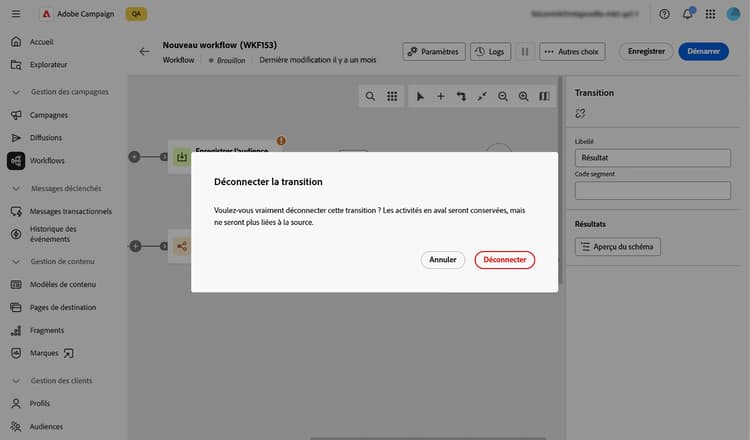Click the disconnect transition link icon

pos(580,113)
